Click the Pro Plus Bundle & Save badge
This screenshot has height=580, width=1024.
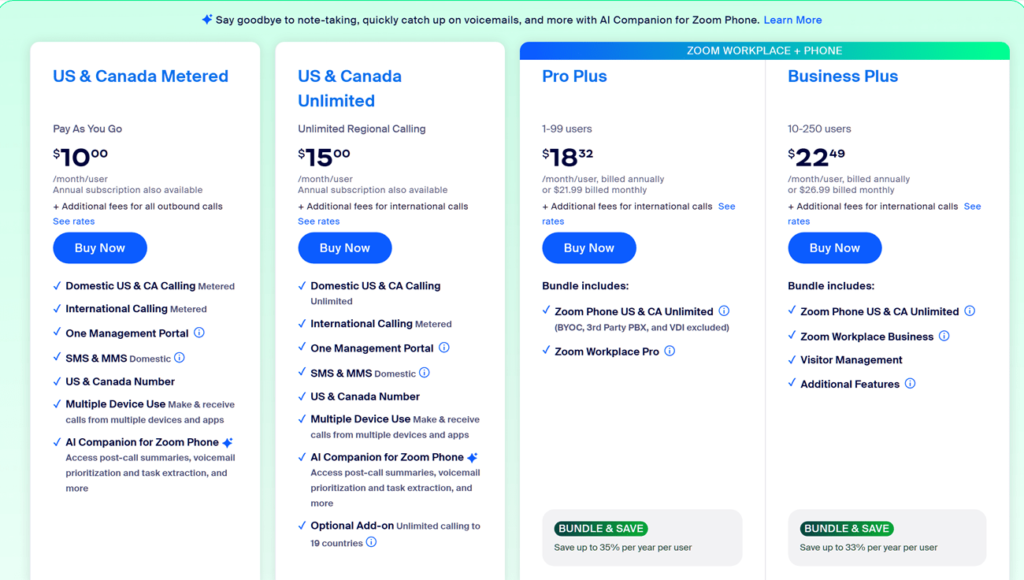click(x=600, y=528)
